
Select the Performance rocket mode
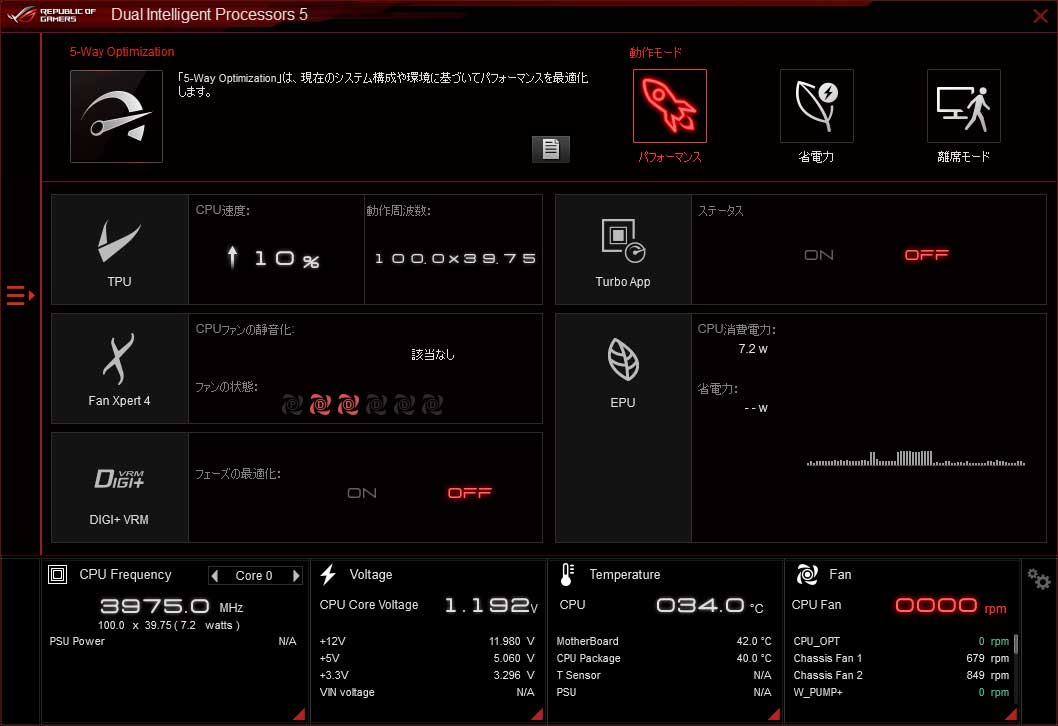coord(669,106)
